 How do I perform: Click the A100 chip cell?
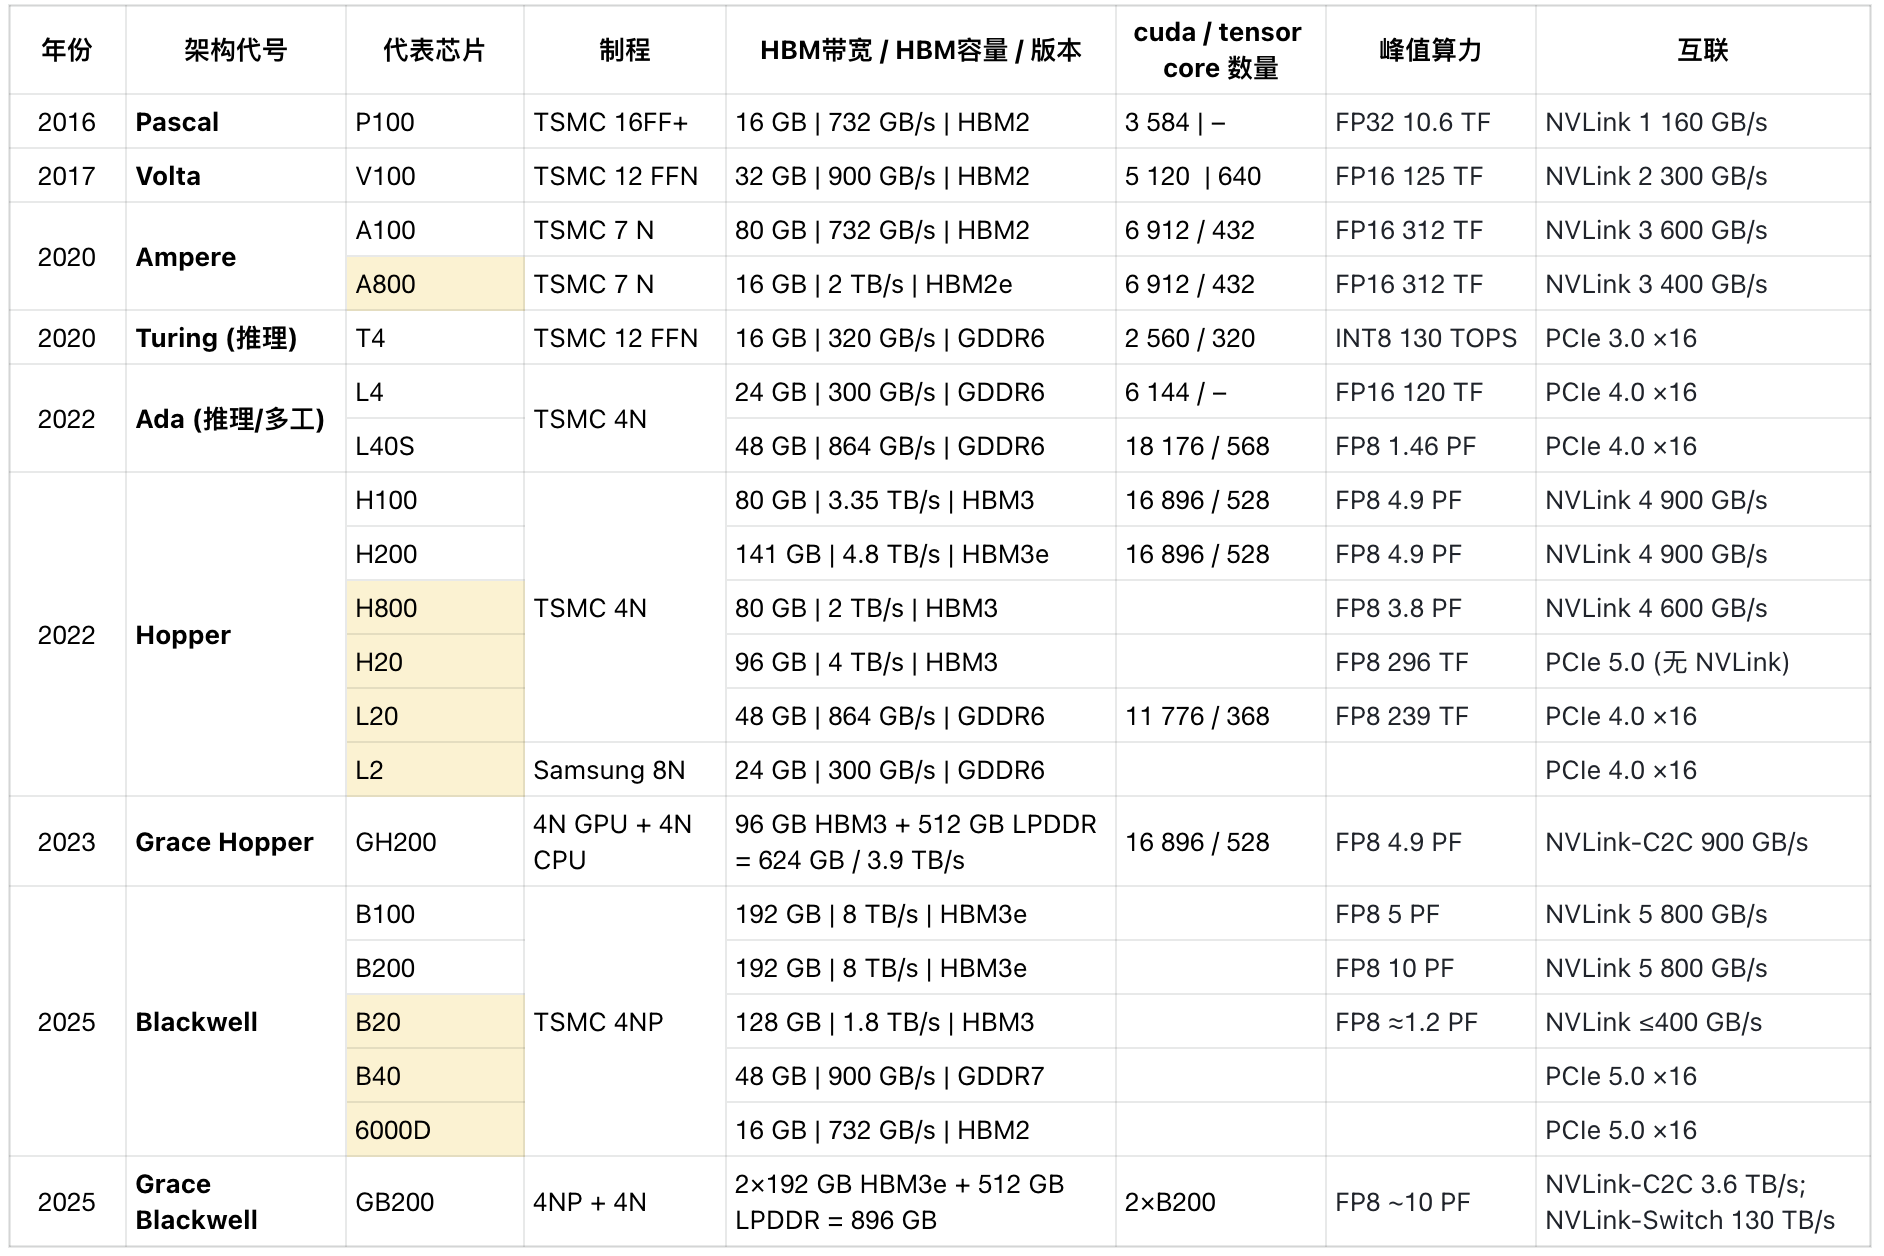point(435,230)
